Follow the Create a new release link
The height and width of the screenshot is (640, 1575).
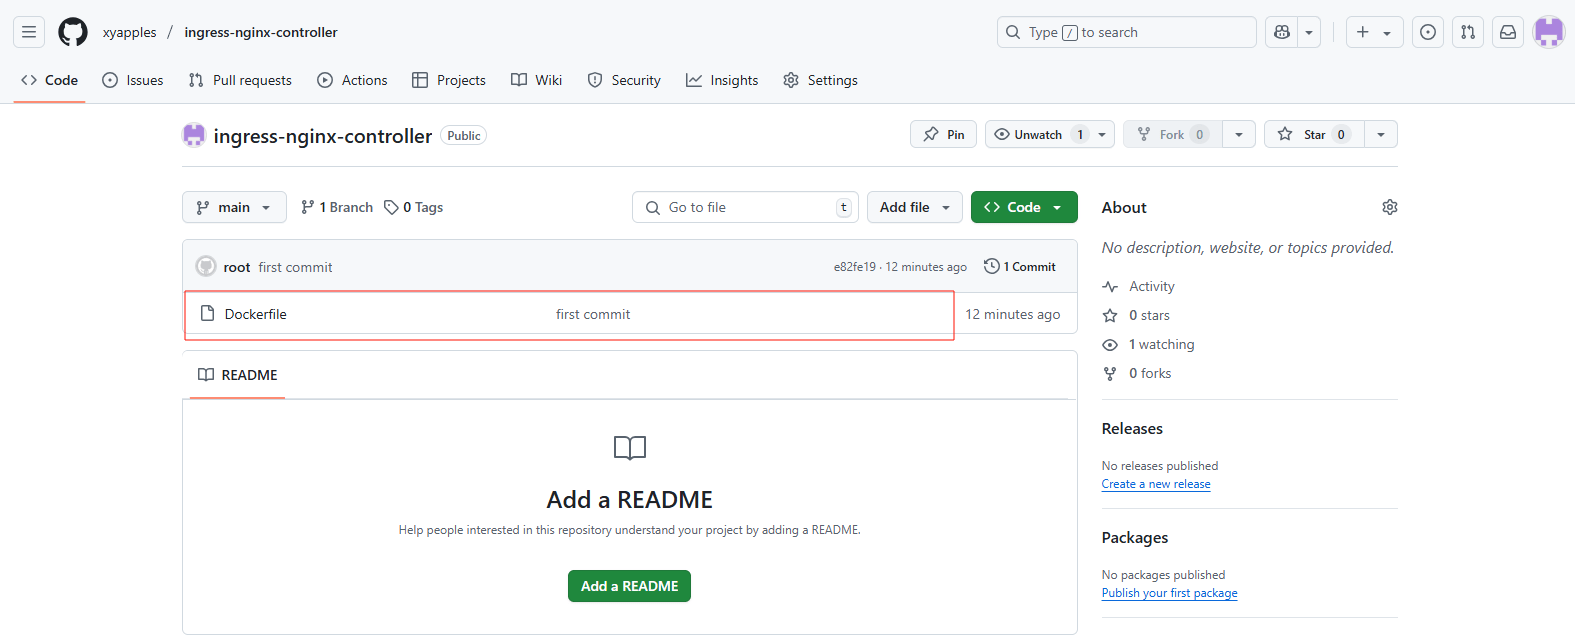(x=1155, y=484)
